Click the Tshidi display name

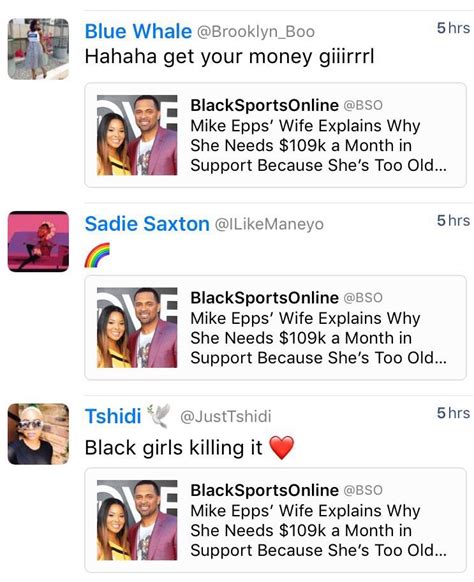[113, 416]
